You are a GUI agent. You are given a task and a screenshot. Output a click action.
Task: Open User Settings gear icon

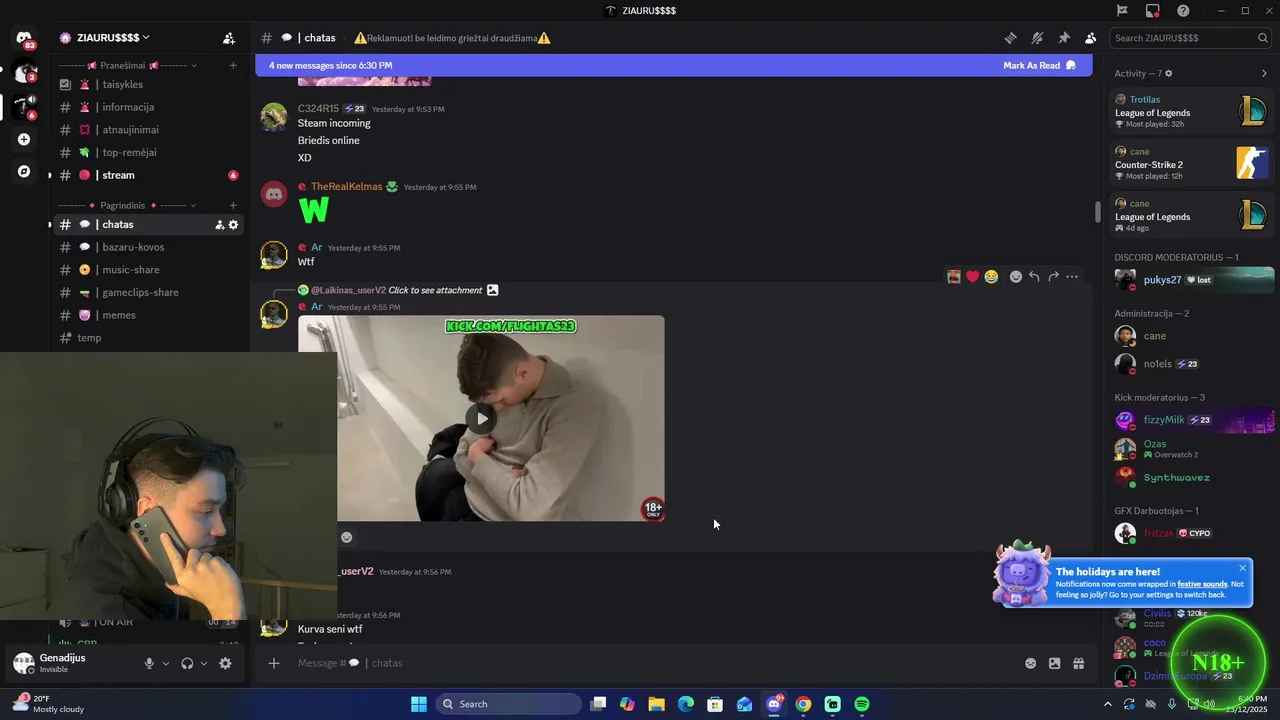point(225,663)
